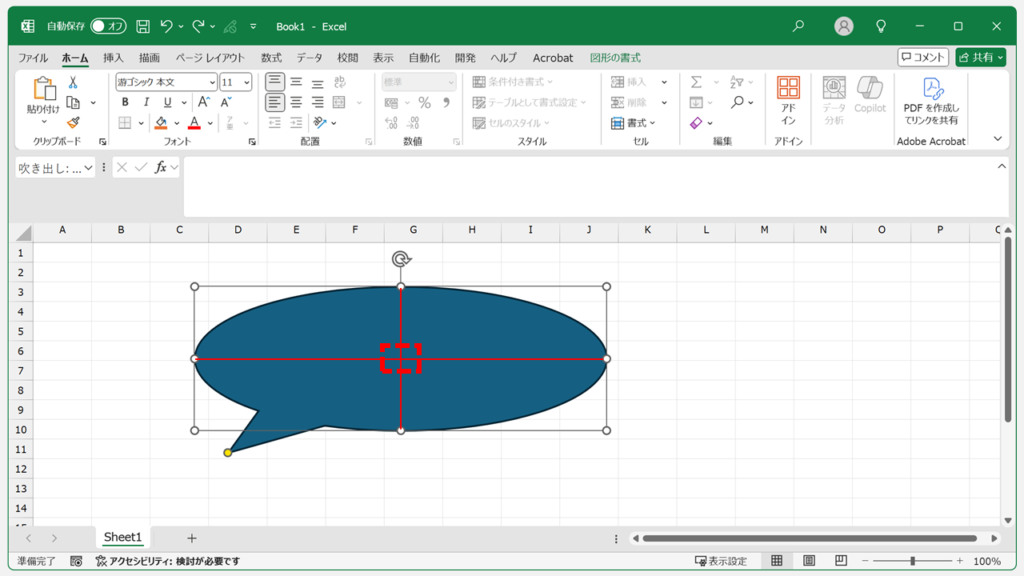This screenshot has height=576, width=1024.
Task: Switch to the Acrobat tab
Action: click(552, 57)
